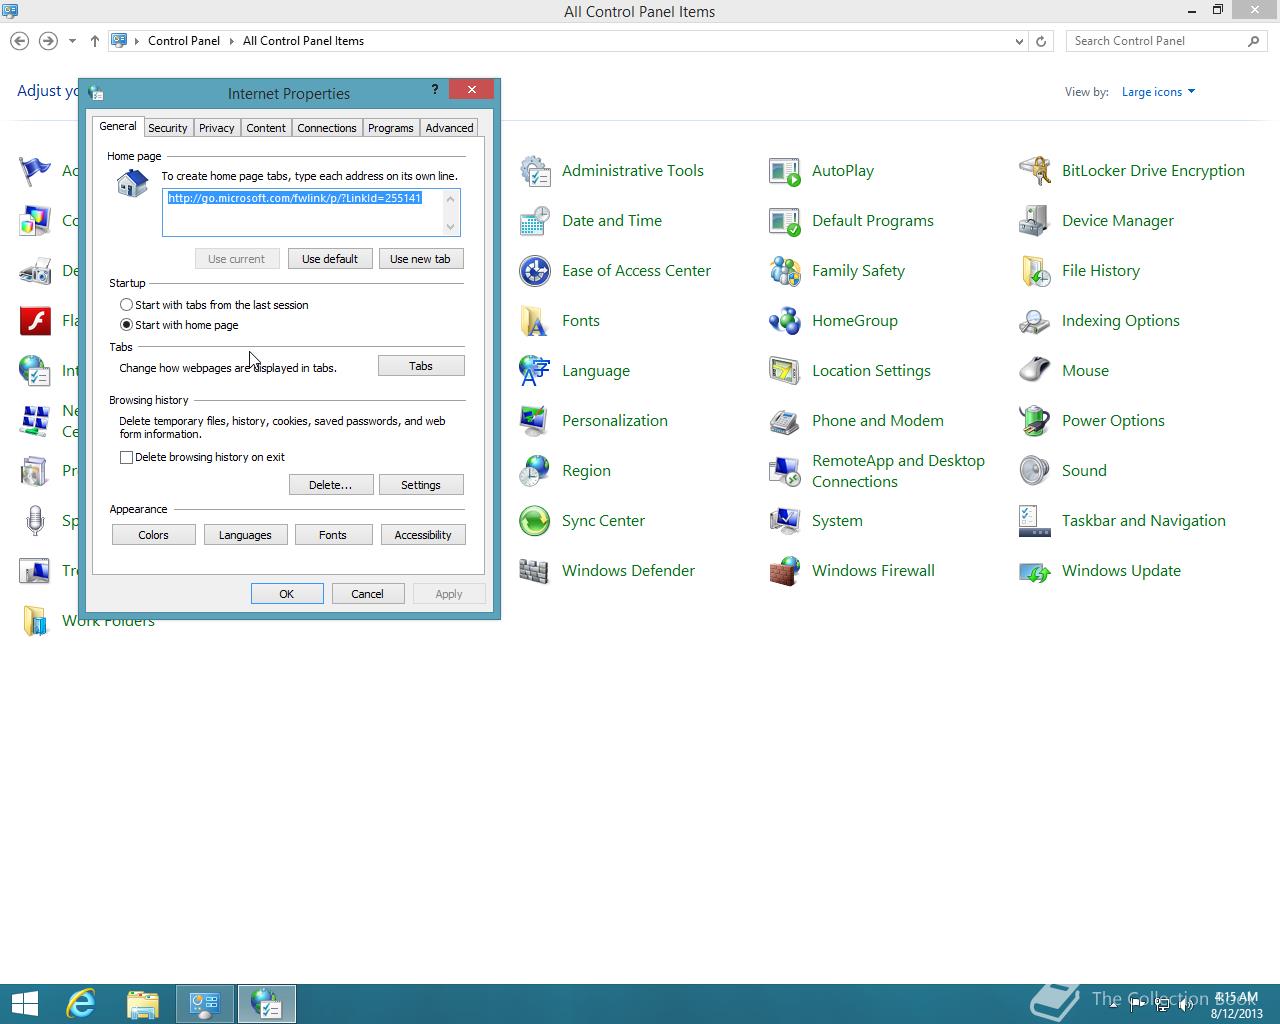The image size is (1280, 1024).
Task: Expand the address bar history dropdown
Action: pyautogui.click(x=1019, y=41)
